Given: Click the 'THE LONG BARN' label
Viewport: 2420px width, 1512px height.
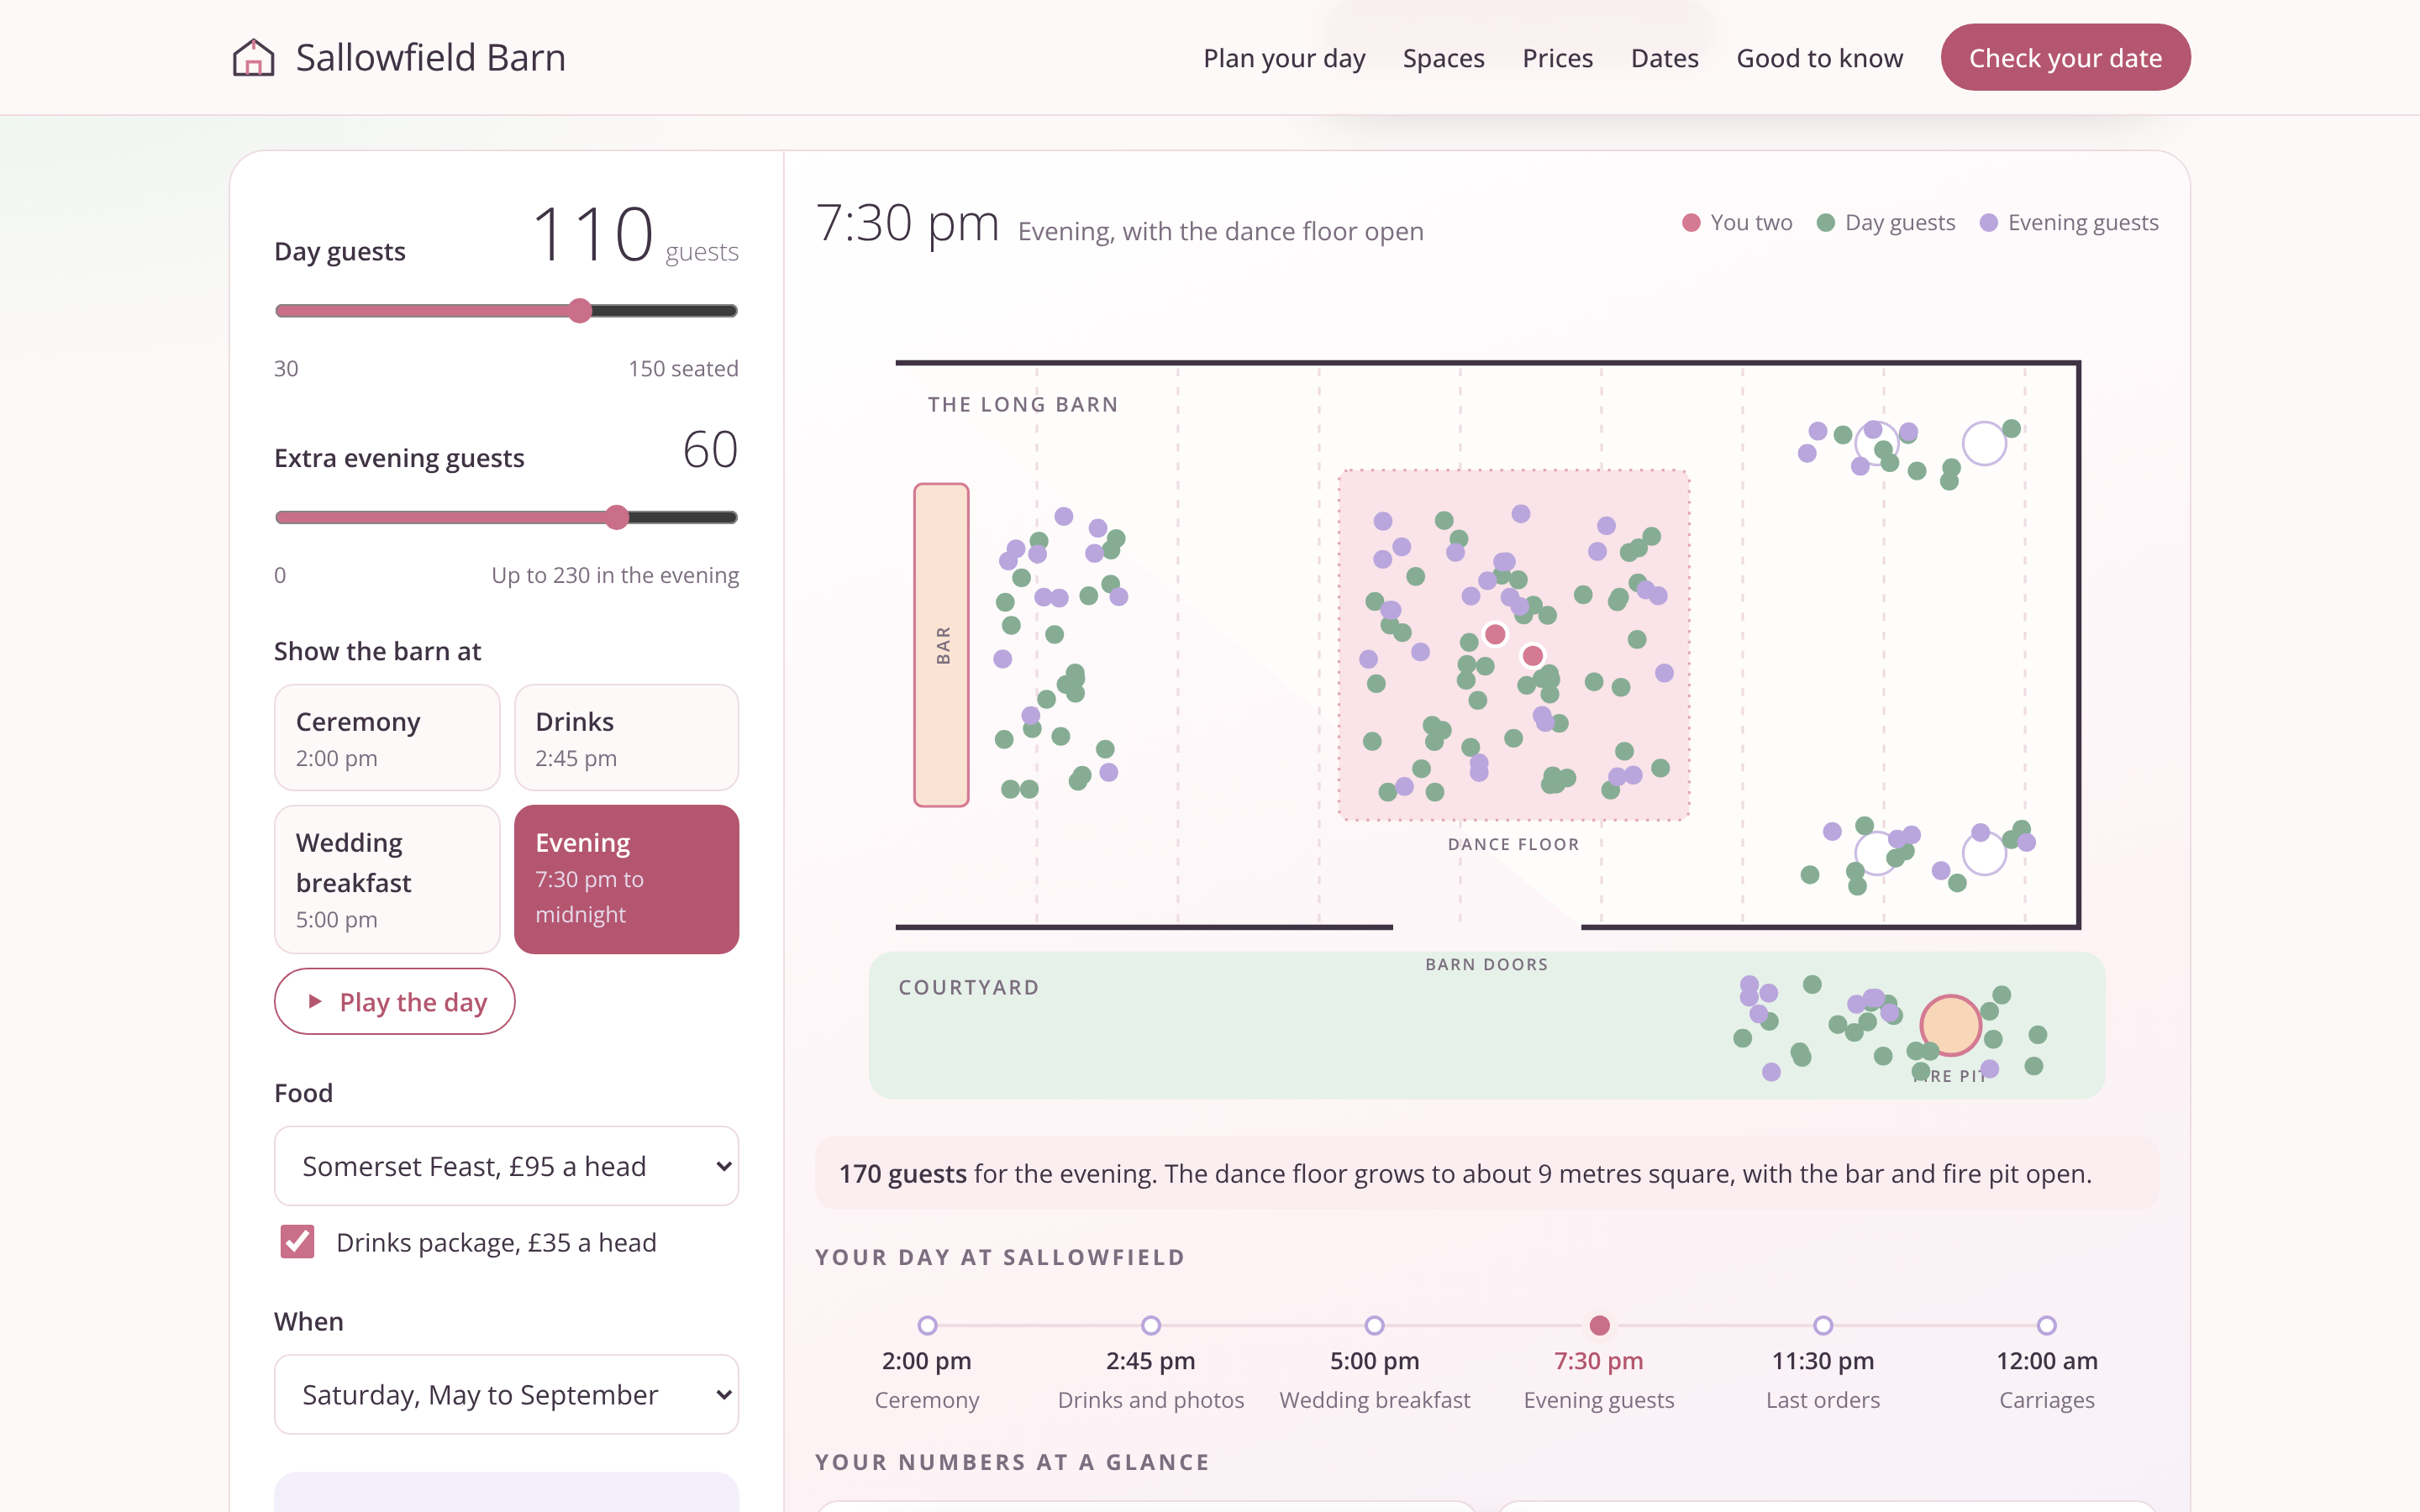Looking at the screenshot, I should tap(1023, 404).
